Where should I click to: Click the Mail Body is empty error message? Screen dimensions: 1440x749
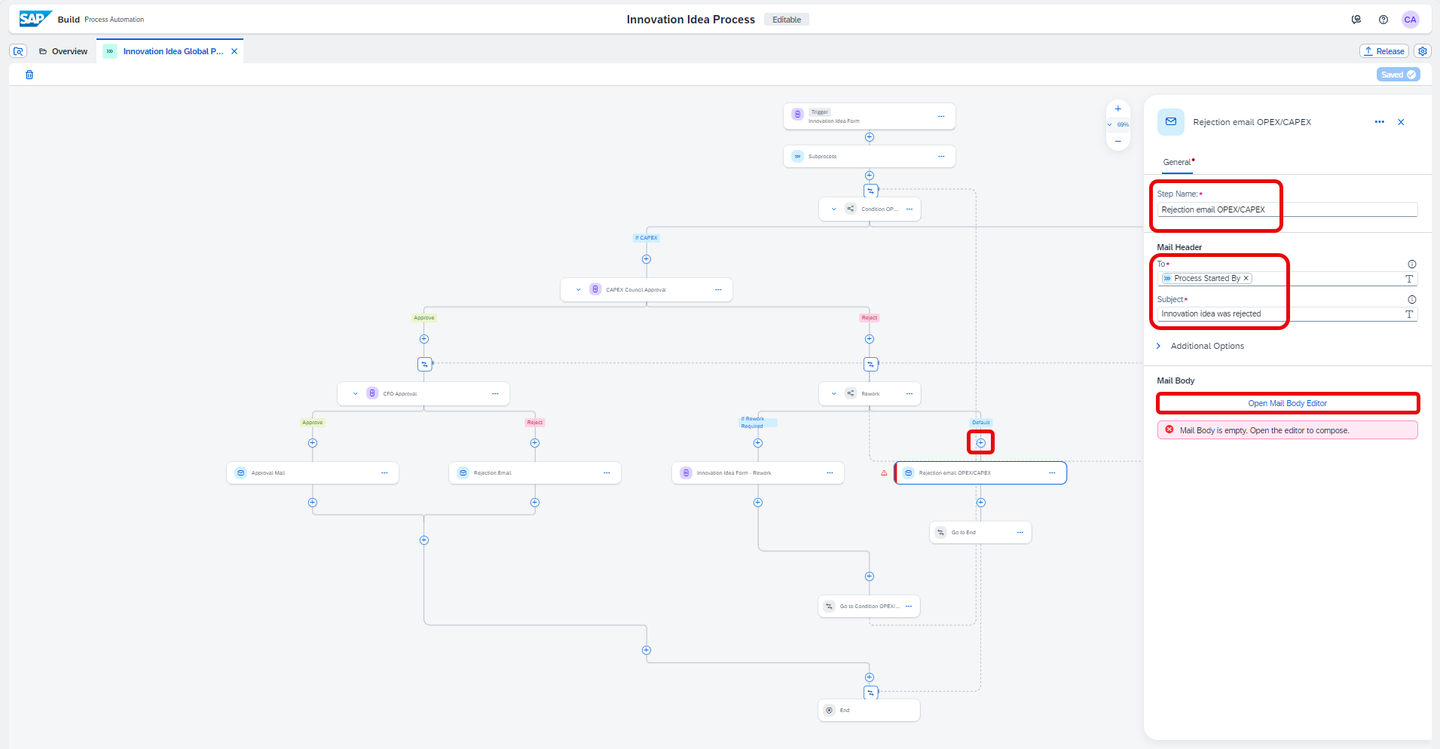(1287, 430)
